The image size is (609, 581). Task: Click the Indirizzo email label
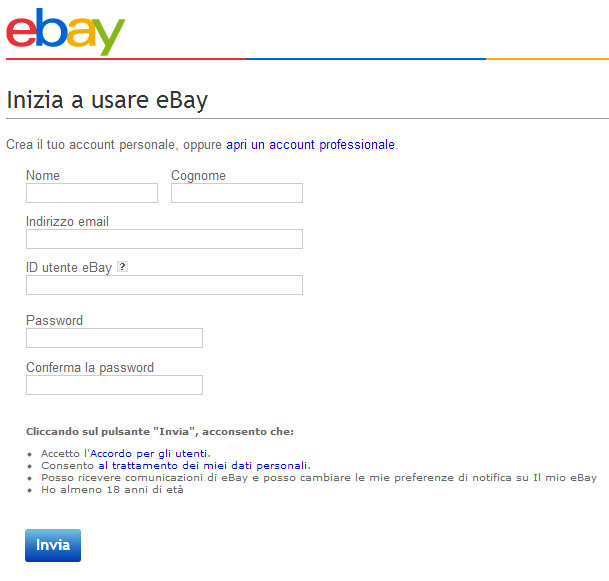[x=68, y=221]
